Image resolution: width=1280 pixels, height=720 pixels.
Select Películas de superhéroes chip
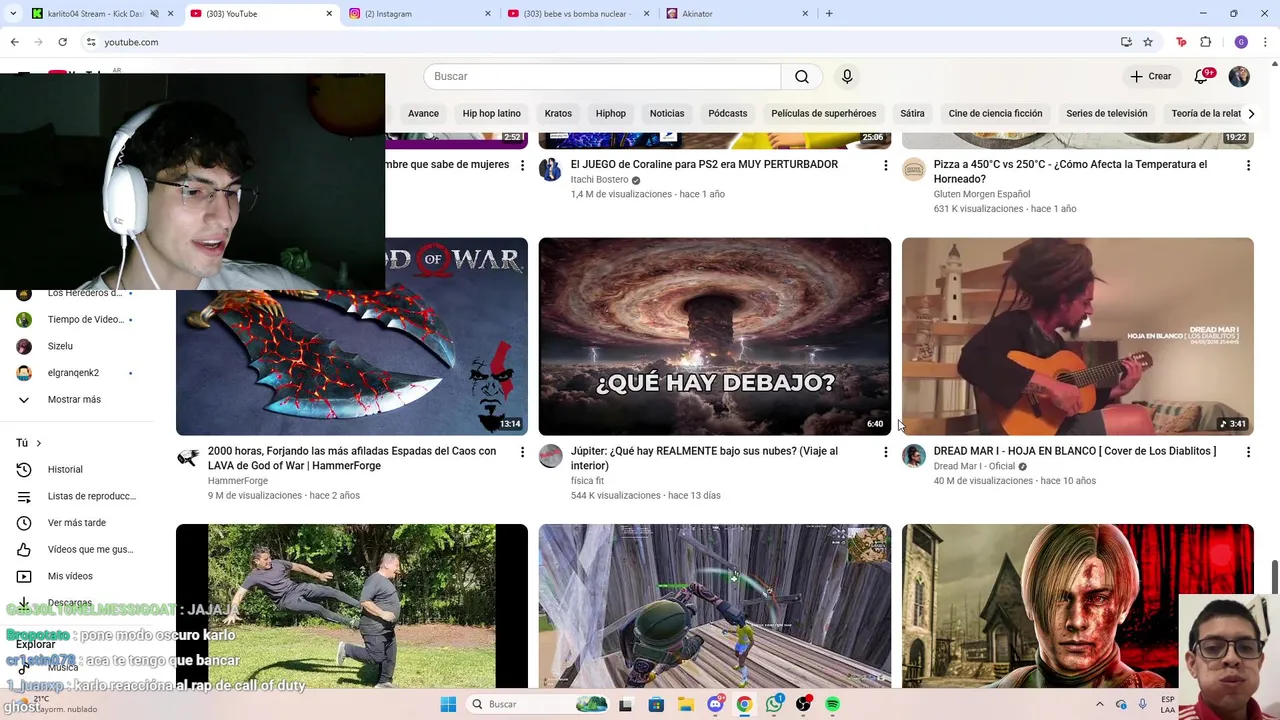[x=824, y=114]
